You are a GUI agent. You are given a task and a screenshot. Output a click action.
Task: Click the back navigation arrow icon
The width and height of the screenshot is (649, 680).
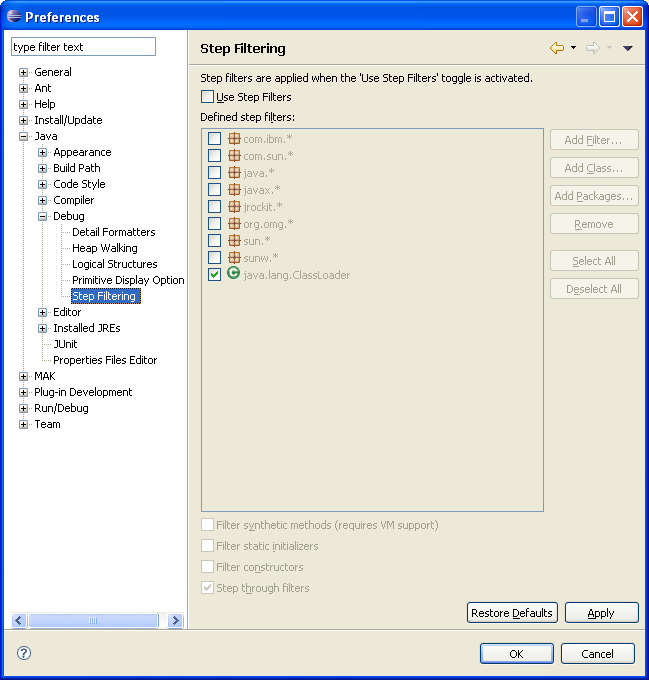(557, 48)
